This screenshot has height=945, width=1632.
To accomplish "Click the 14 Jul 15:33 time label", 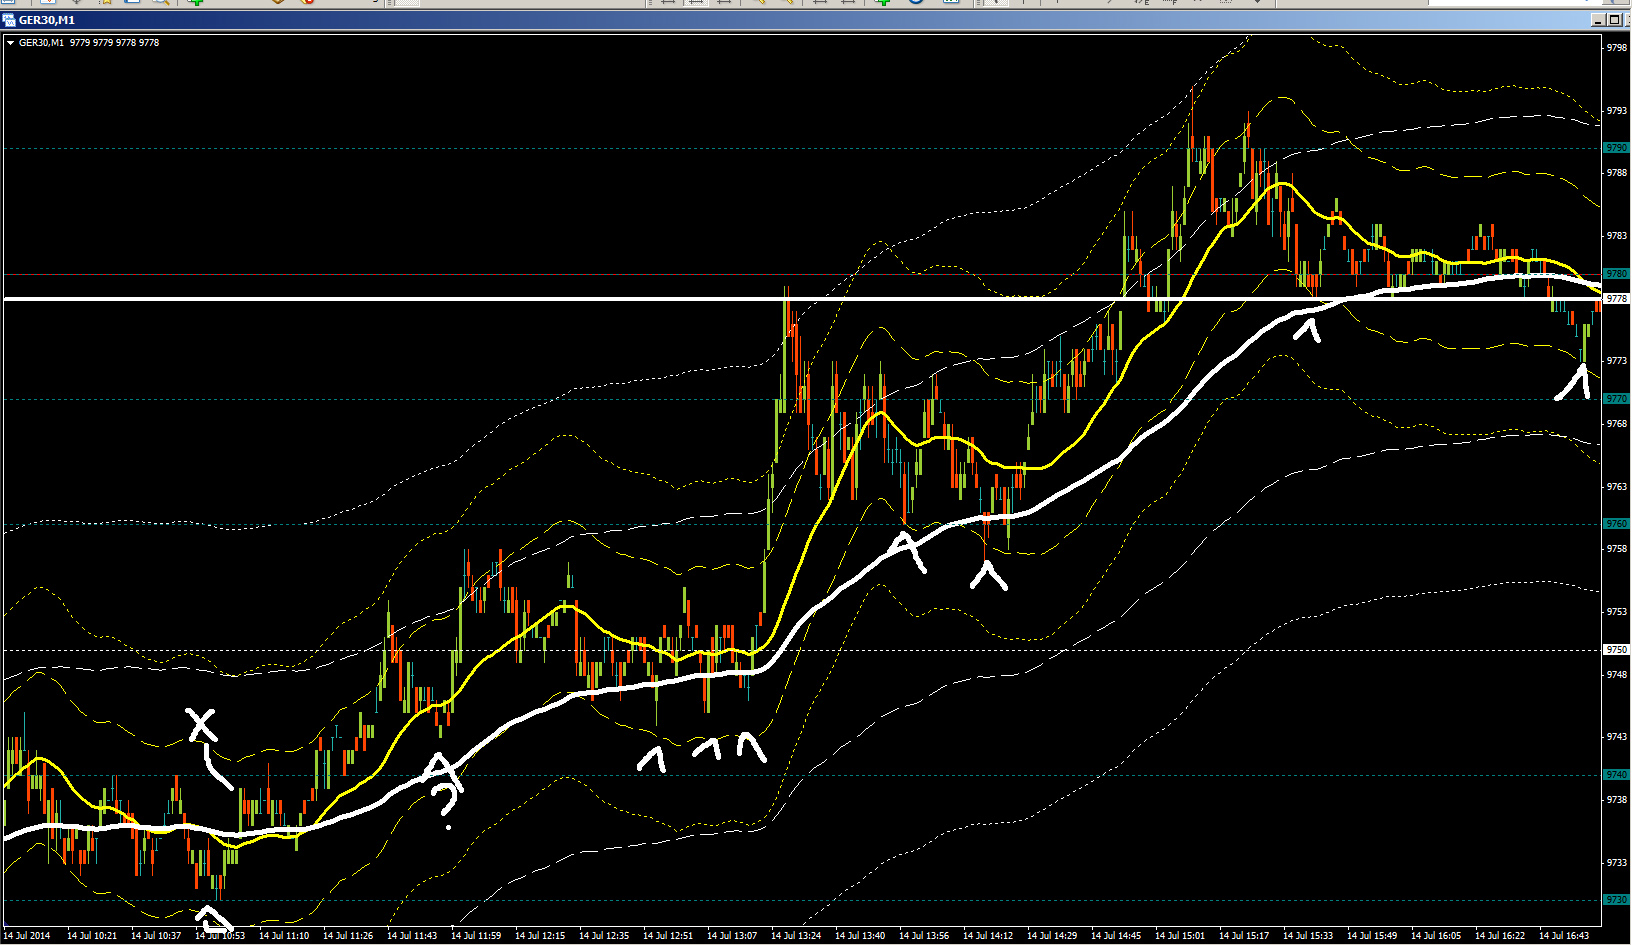I will pos(1308,936).
